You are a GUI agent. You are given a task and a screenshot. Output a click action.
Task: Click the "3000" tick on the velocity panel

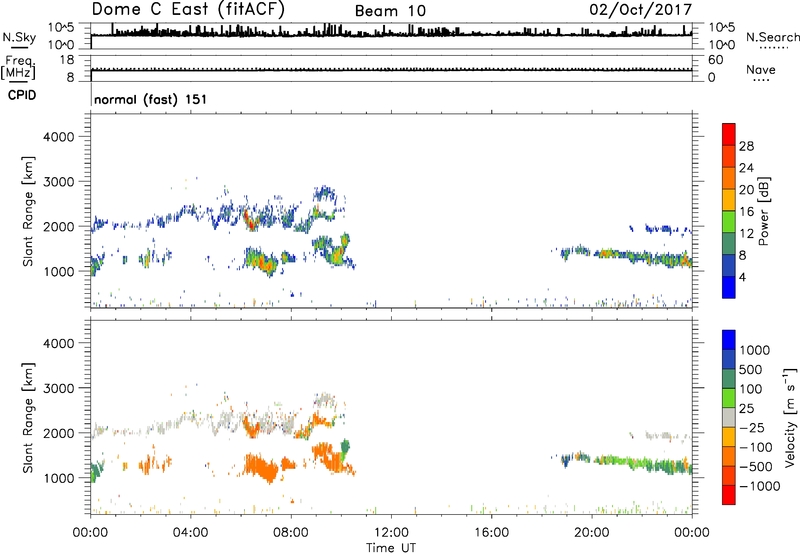(x=58, y=388)
